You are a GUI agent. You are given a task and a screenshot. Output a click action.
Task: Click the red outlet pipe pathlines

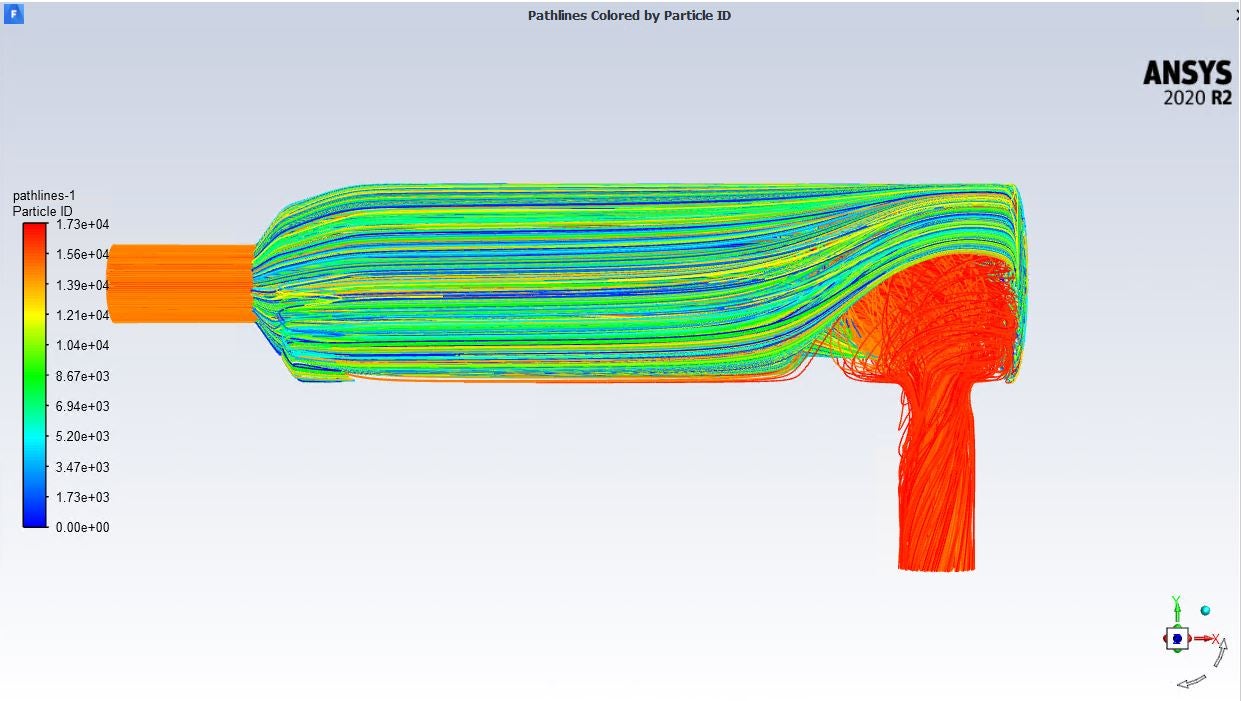tap(936, 480)
